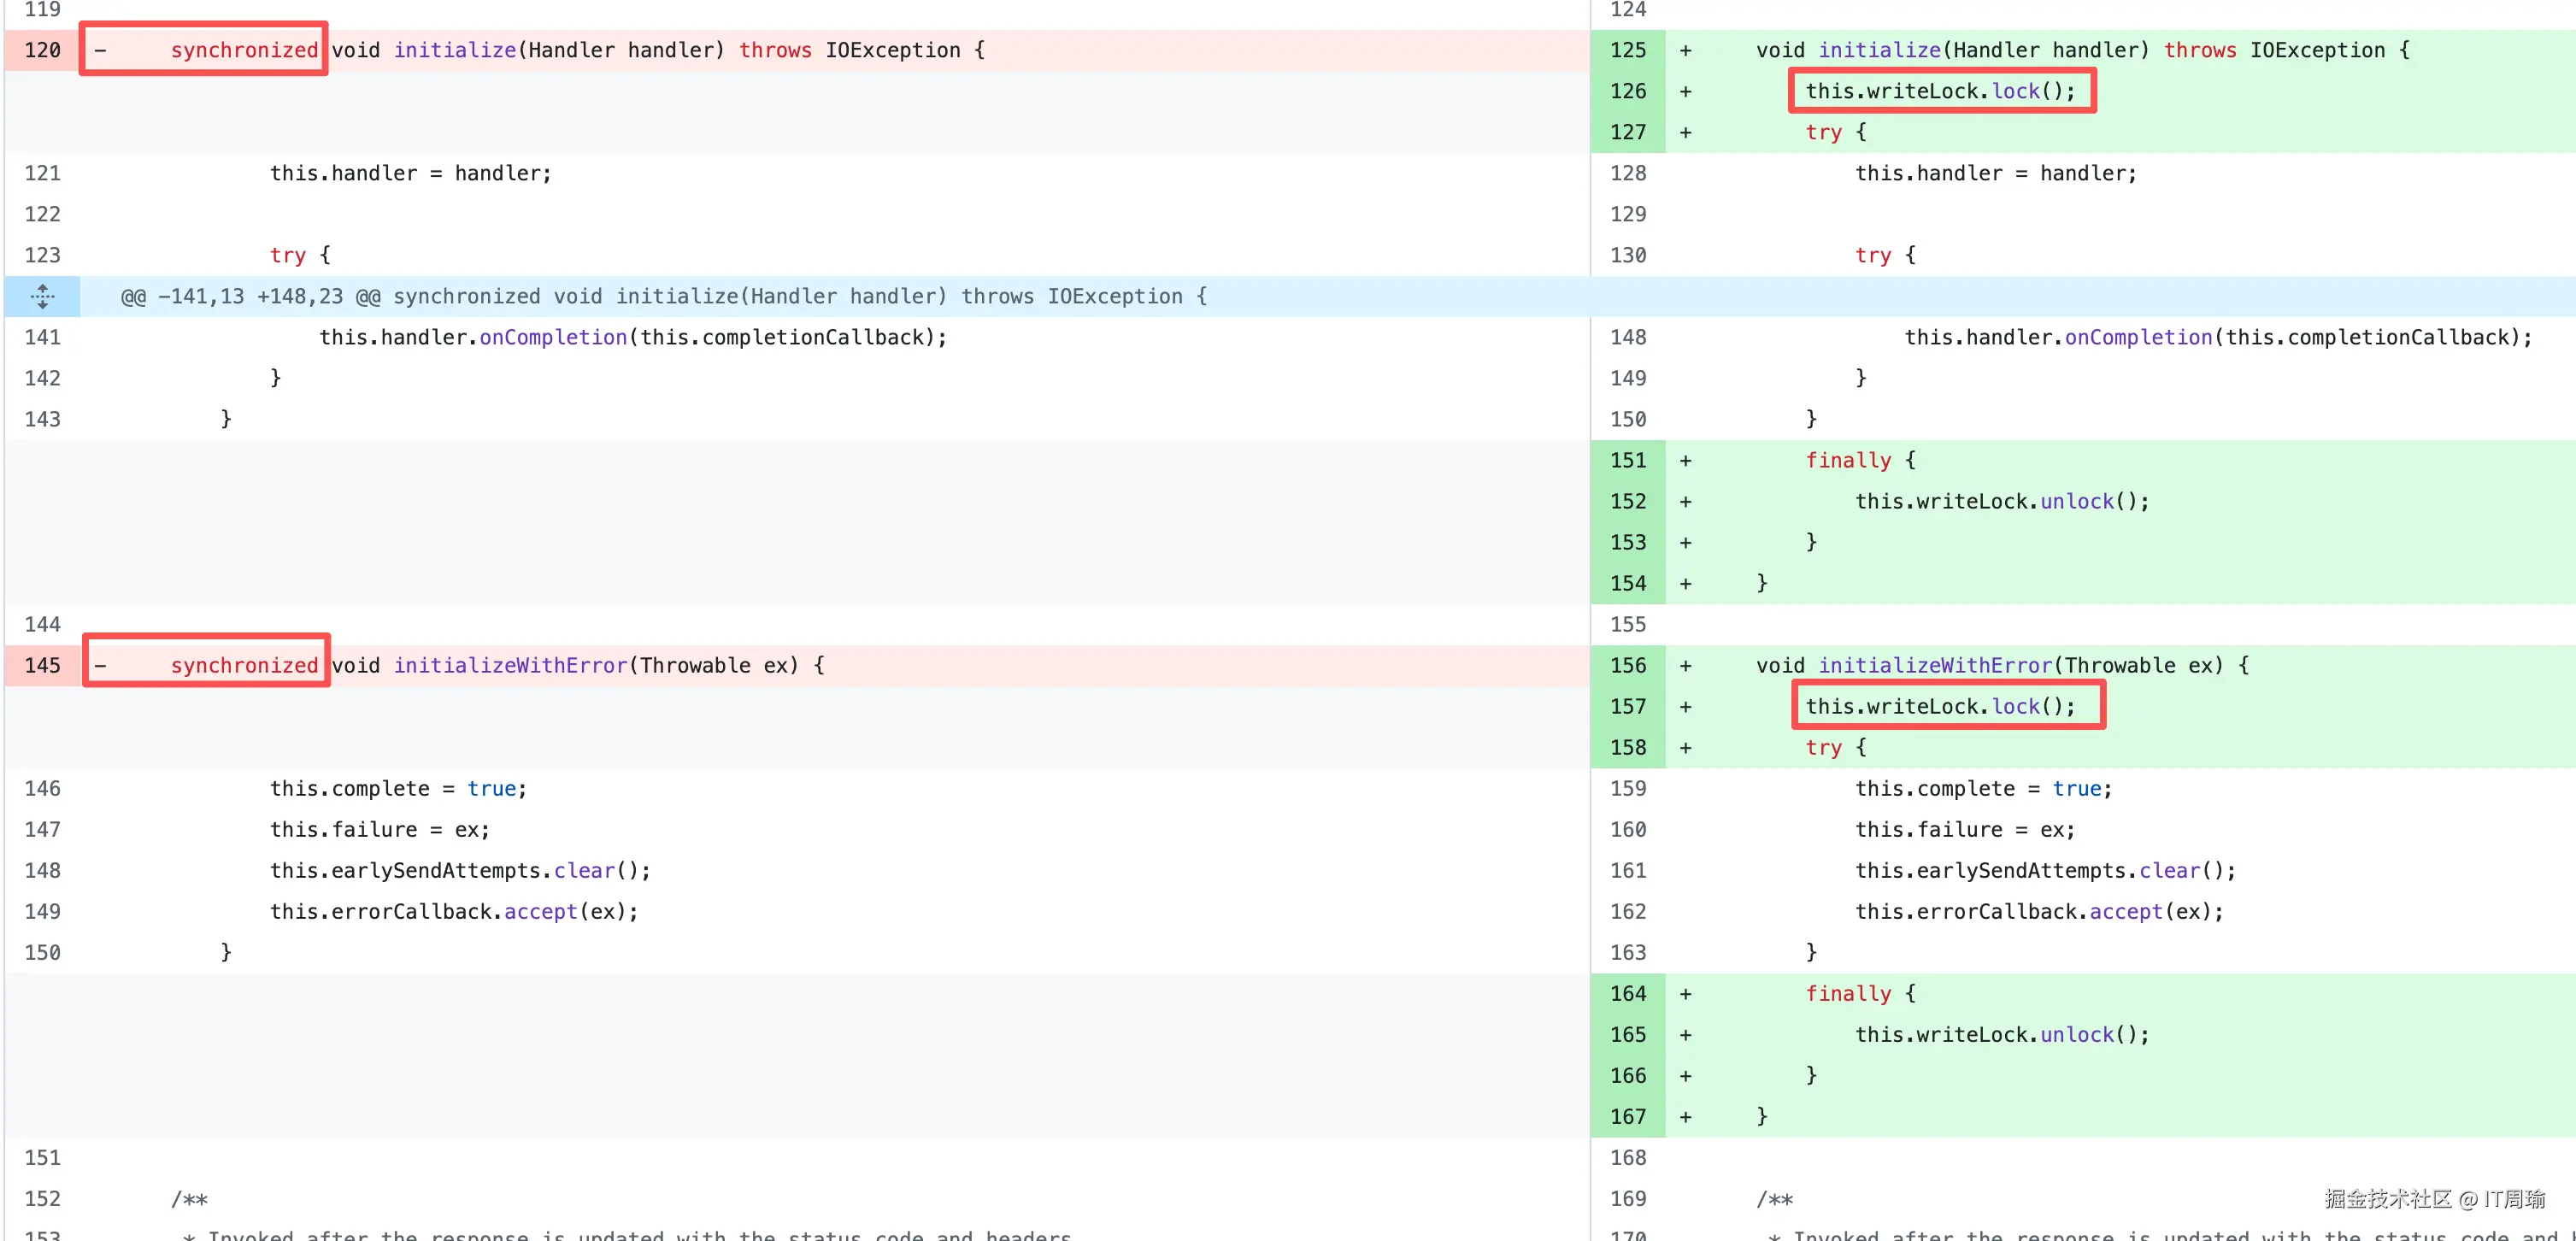Click new line number 157
The height and width of the screenshot is (1241, 2576).
(1627, 706)
